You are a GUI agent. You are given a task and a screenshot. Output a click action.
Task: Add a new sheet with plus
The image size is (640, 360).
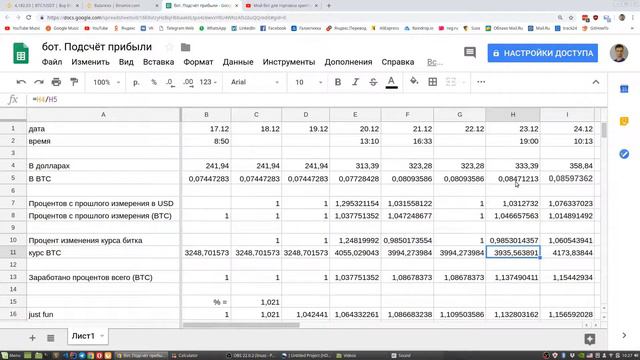[32, 338]
